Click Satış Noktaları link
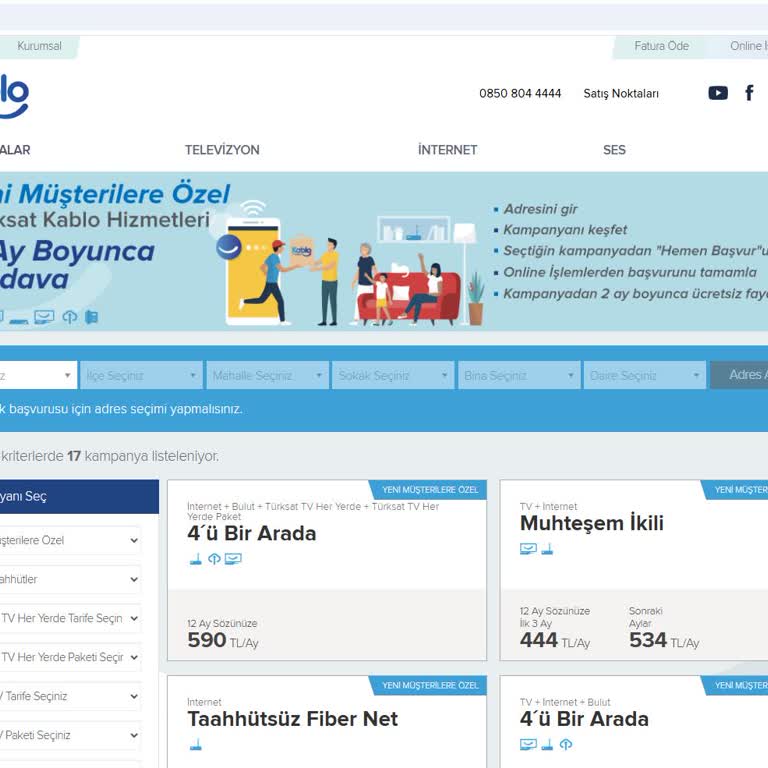The height and width of the screenshot is (768, 768). [621, 94]
